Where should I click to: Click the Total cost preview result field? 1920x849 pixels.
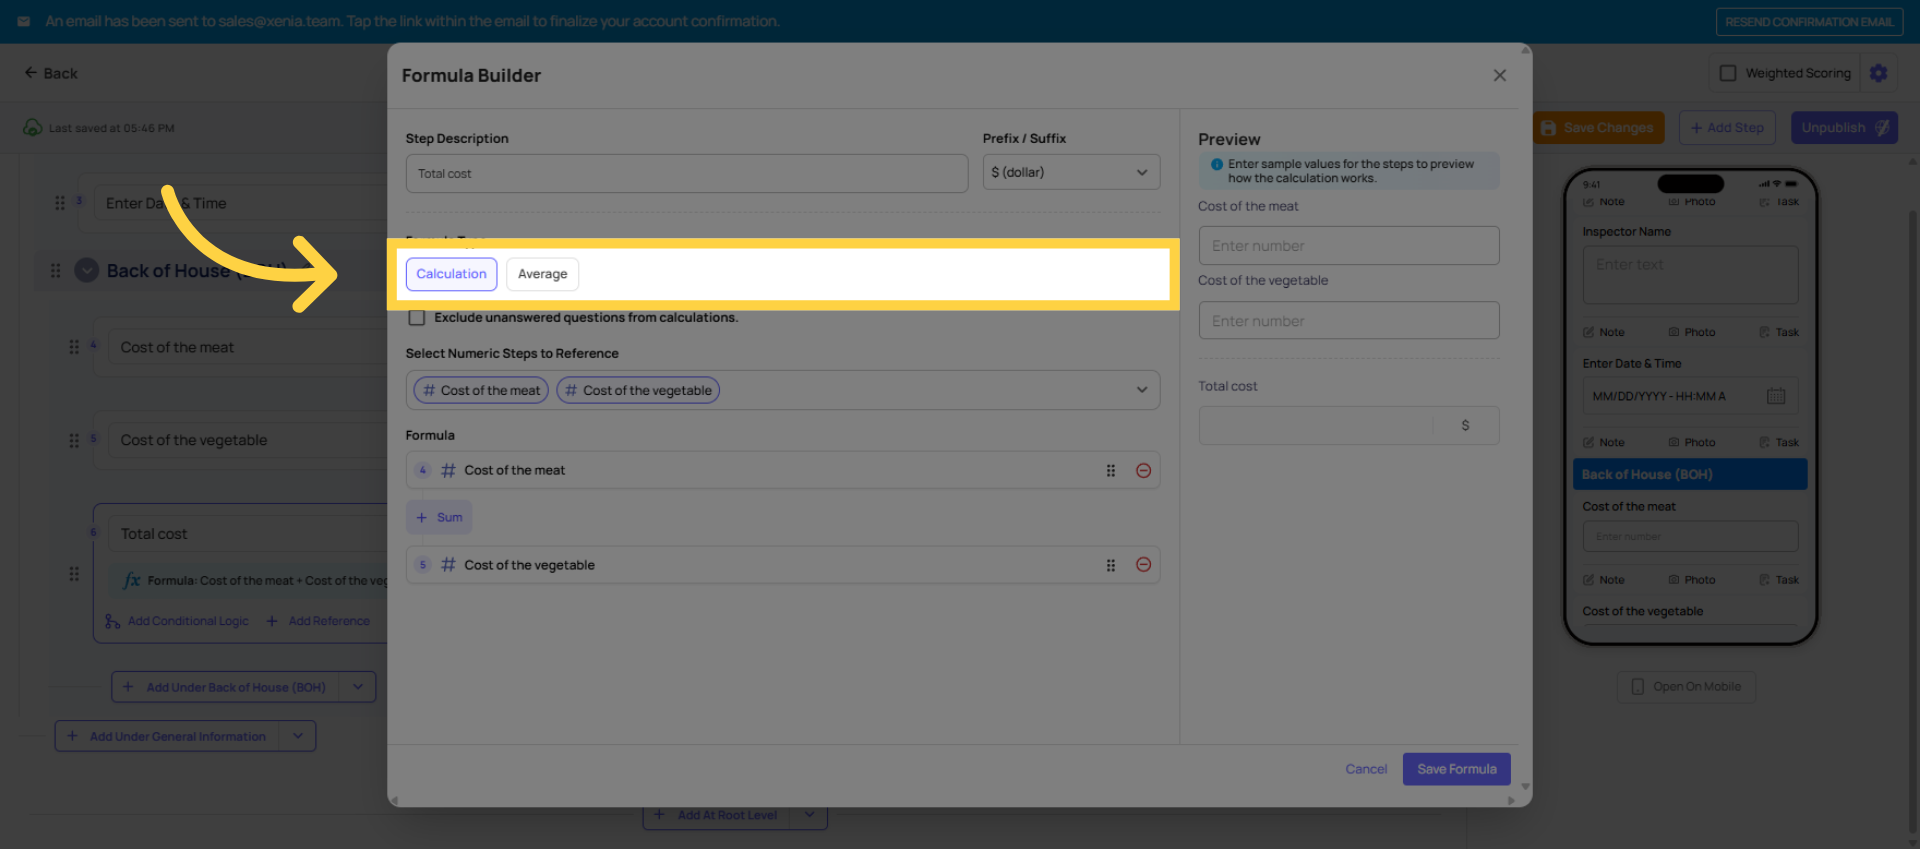1348,425
